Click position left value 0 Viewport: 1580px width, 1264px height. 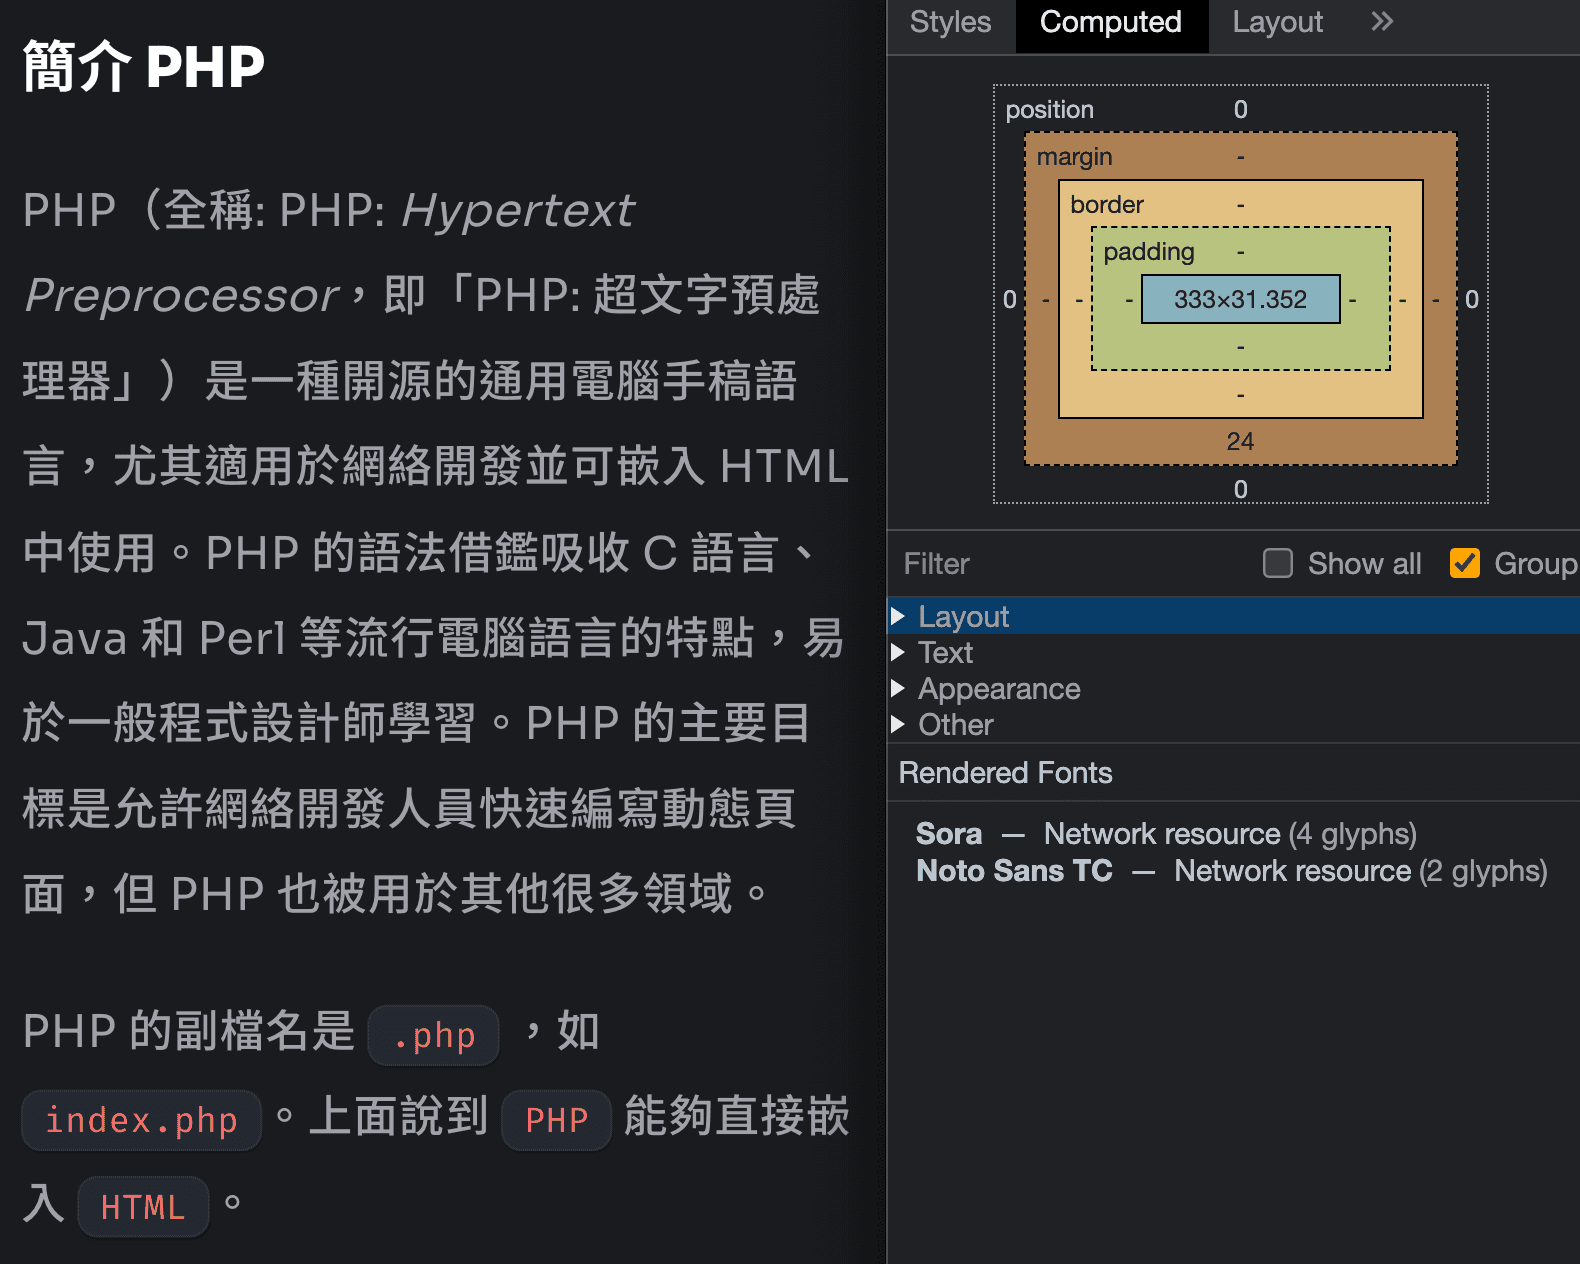(1009, 299)
